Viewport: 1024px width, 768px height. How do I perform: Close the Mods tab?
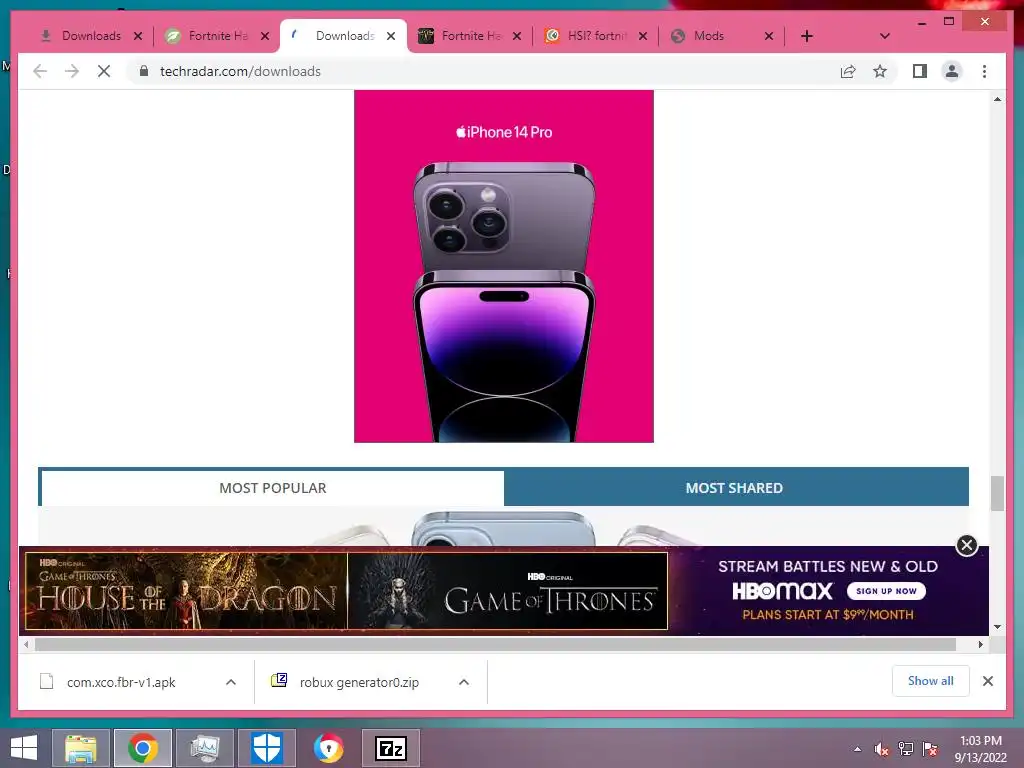tap(769, 36)
